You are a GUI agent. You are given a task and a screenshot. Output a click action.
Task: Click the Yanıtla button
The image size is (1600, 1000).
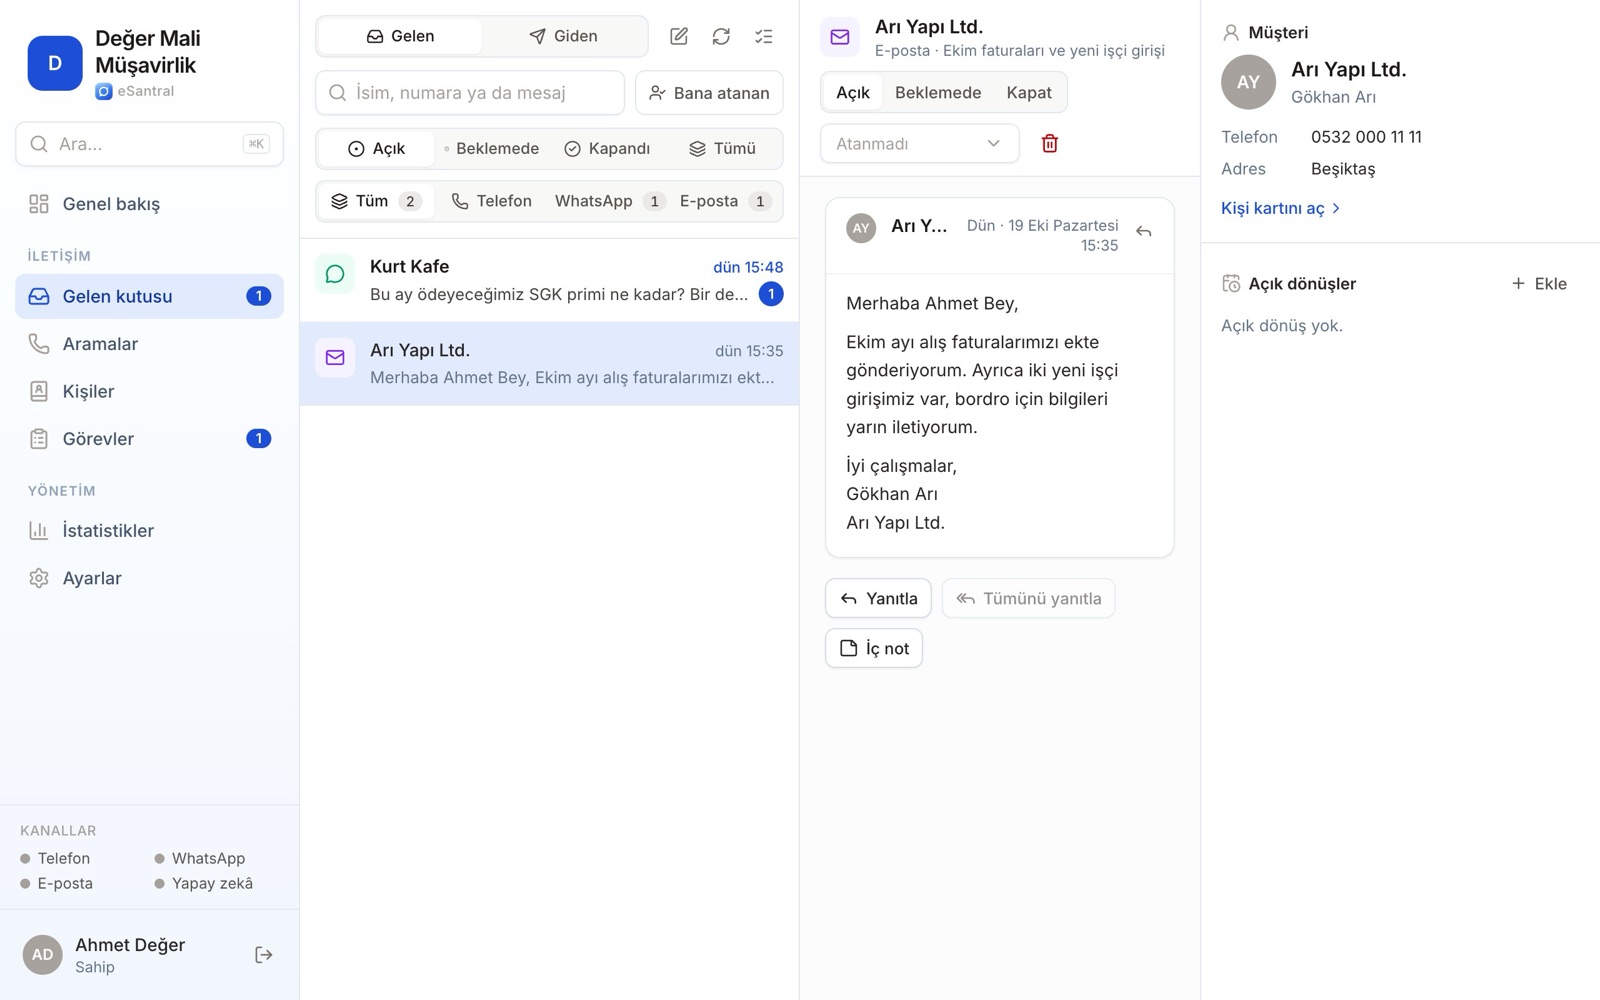click(x=878, y=598)
